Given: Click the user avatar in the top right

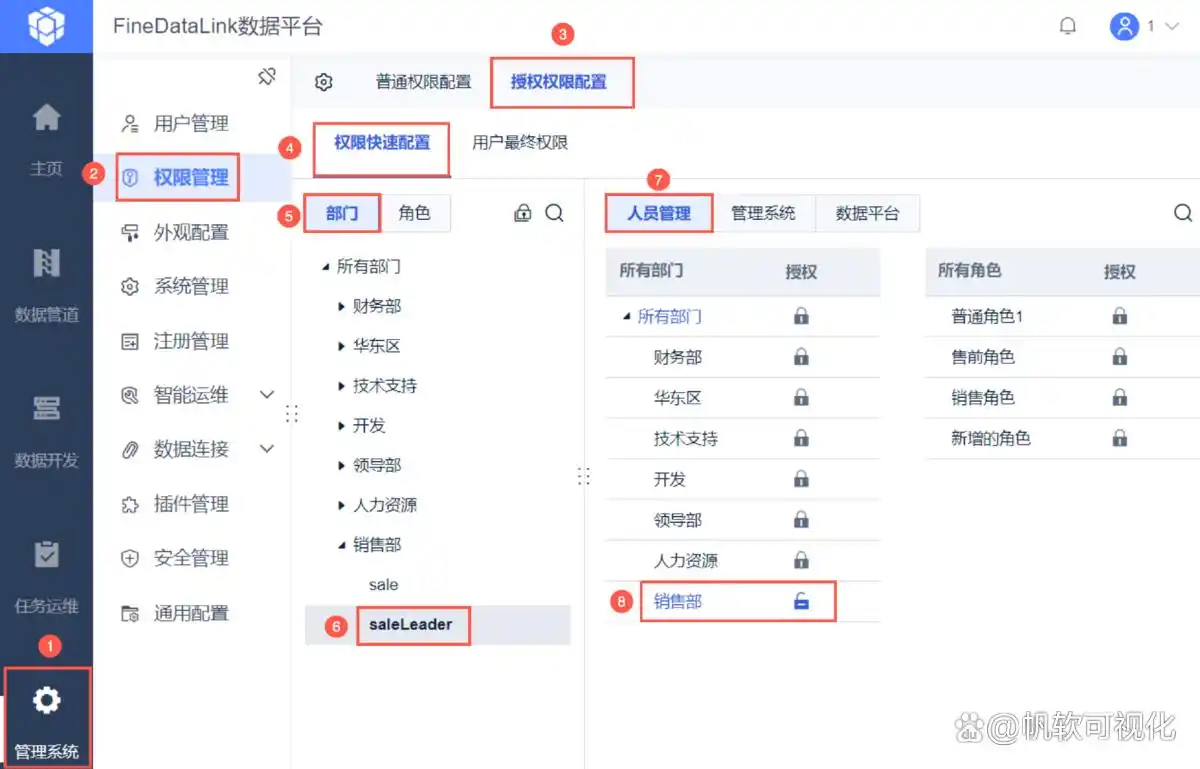Looking at the screenshot, I should coord(1122,26).
